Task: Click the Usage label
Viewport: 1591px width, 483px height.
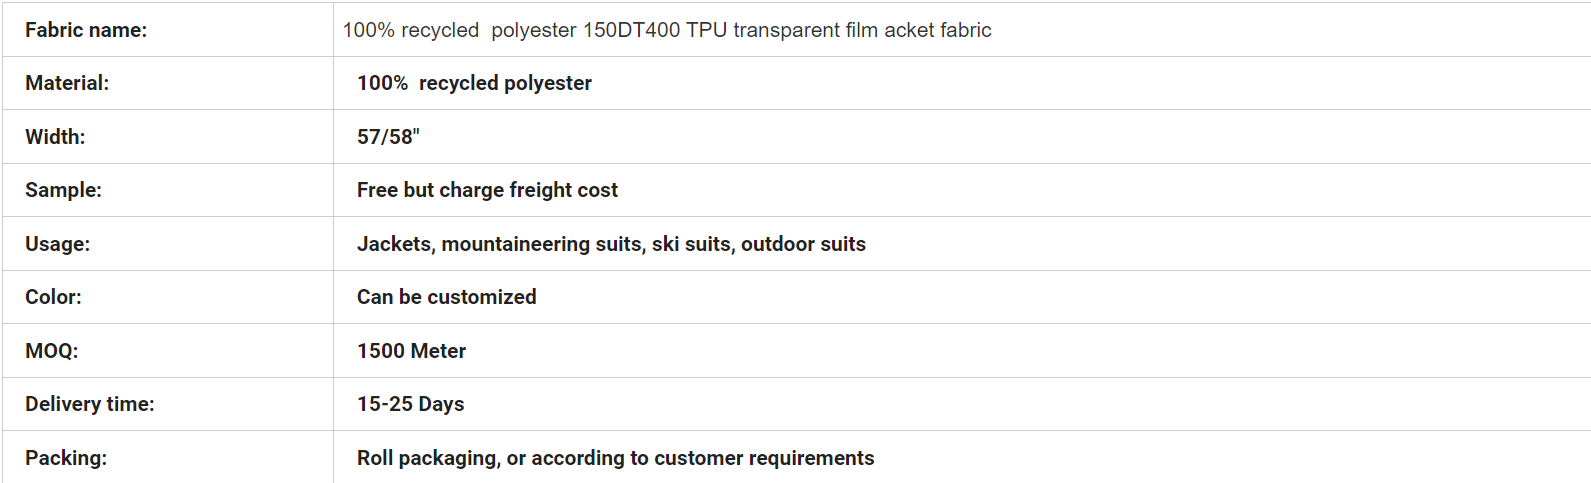Action: (x=57, y=244)
